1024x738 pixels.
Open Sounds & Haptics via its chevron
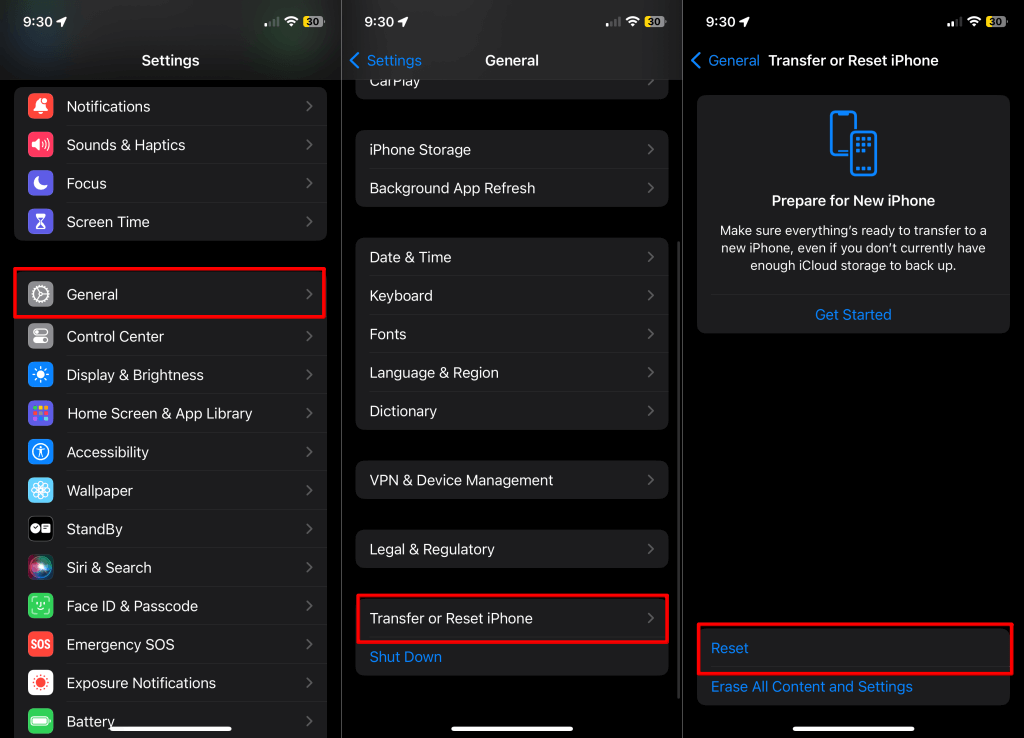click(x=310, y=145)
